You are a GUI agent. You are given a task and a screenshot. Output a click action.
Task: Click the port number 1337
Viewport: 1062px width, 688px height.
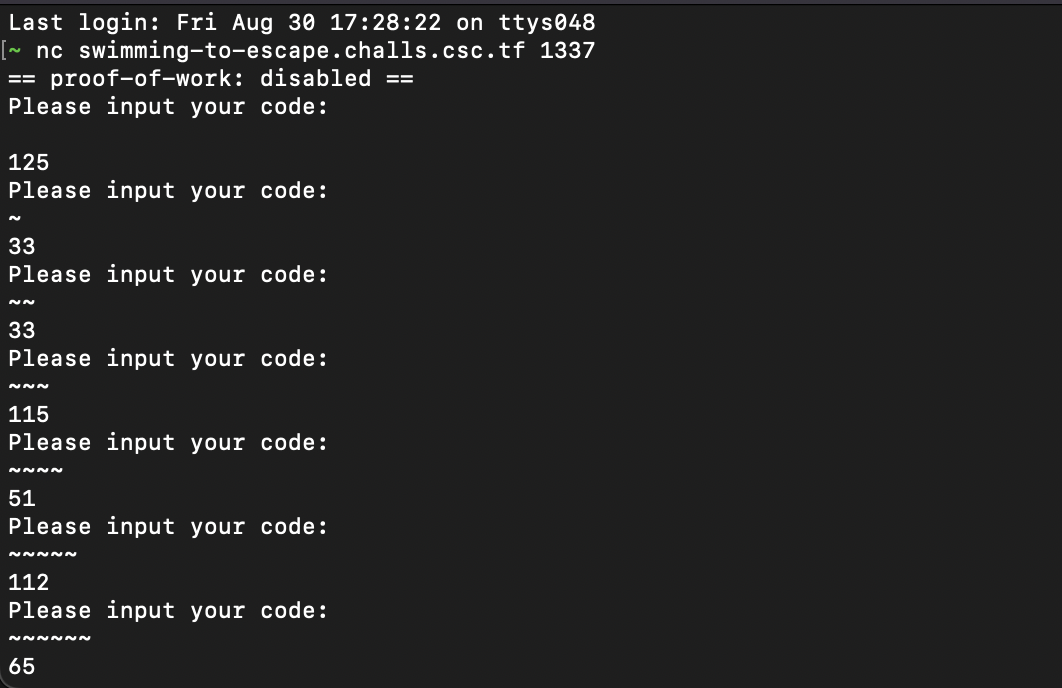(x=568, y=51)
